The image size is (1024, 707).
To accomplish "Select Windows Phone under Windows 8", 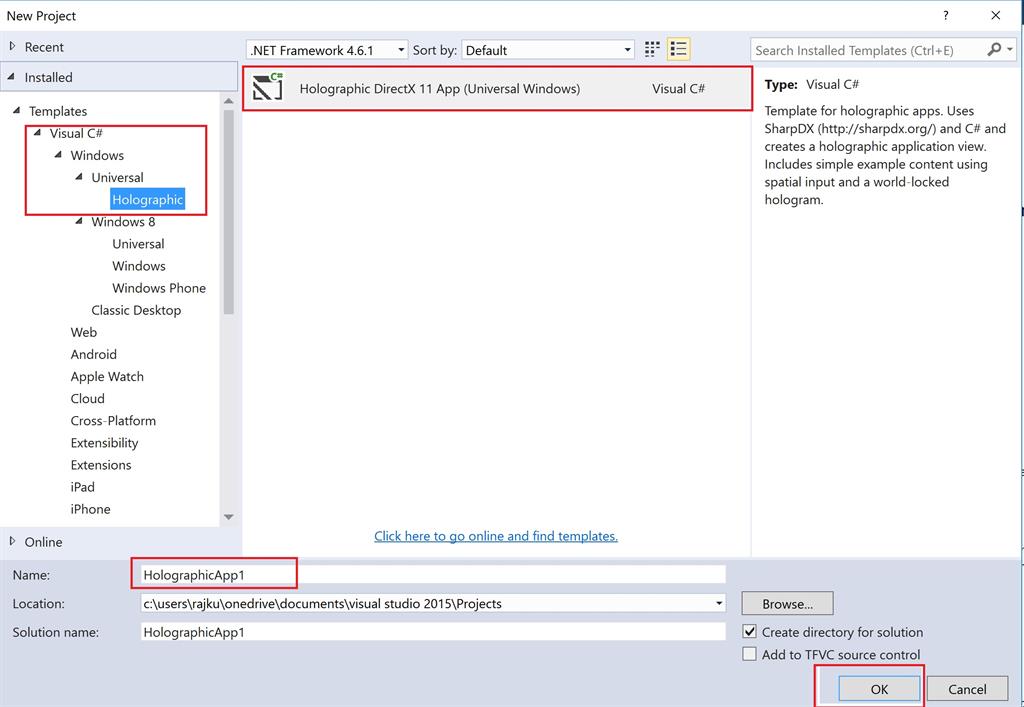I will pyautogui.click(x=159, y=288).
